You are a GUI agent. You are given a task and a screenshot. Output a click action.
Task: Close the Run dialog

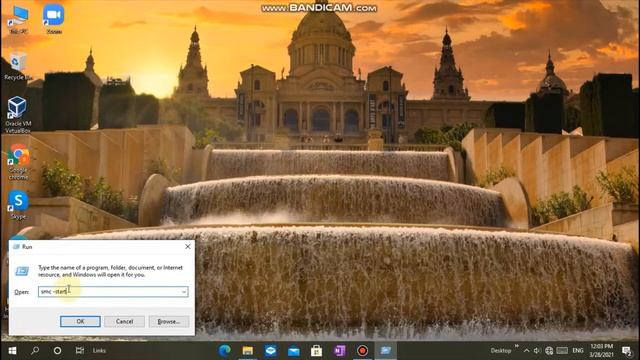coord(187,247)
